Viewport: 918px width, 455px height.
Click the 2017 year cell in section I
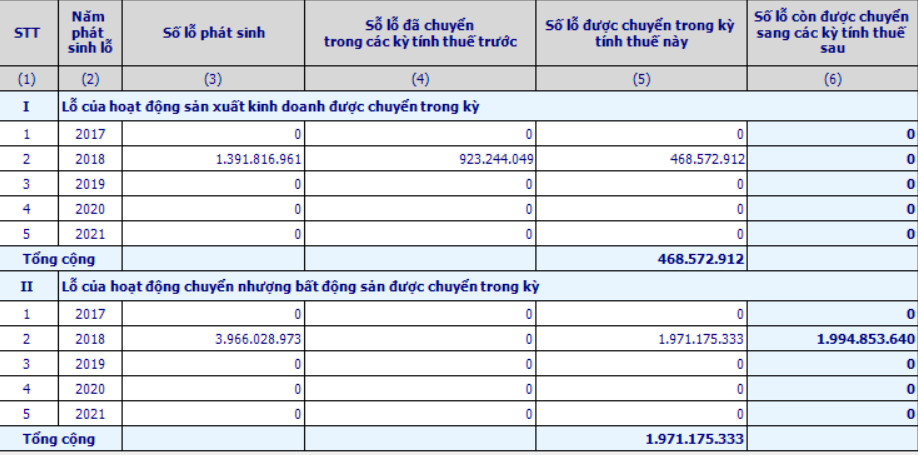click(x=90, y=134)
